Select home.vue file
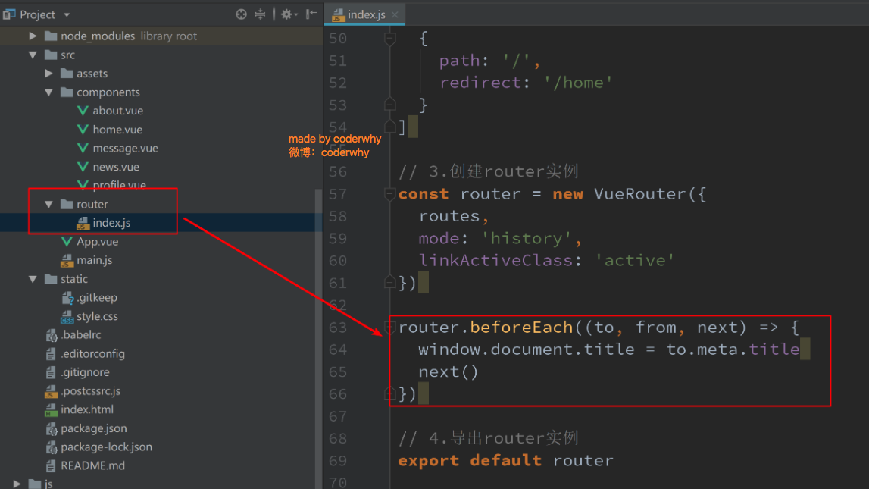Screen dimensions: 869x489 pos(117,129)
